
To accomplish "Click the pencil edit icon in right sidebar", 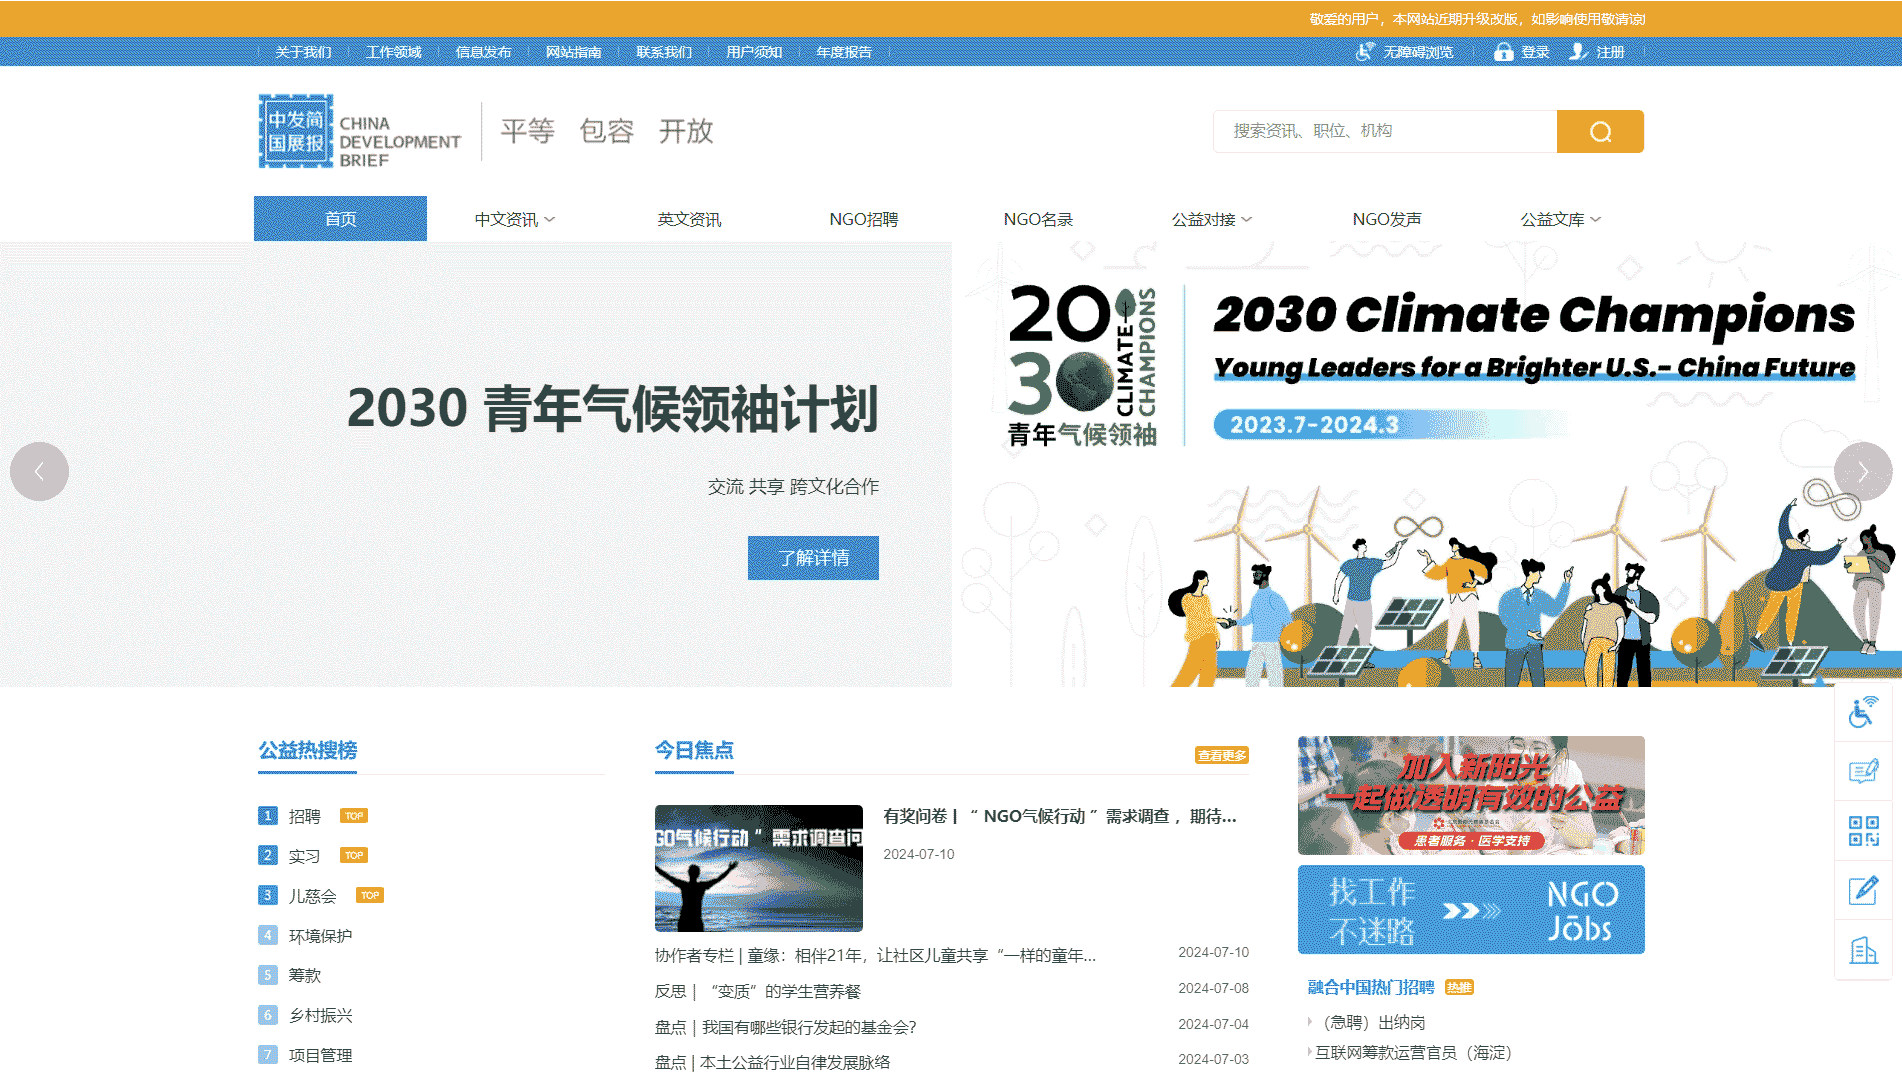I will click(x=1863, y=890).
